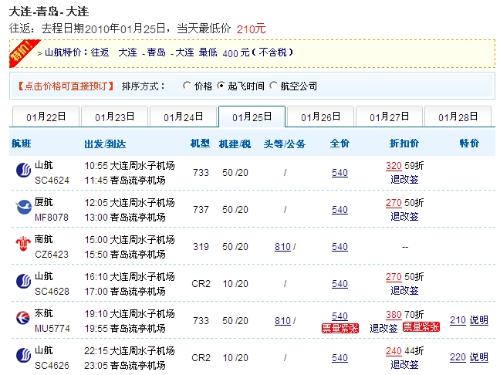This screenshot has width=500, height=375.
Task: Click the 出发/到达 column header
Action: point(105,144)
